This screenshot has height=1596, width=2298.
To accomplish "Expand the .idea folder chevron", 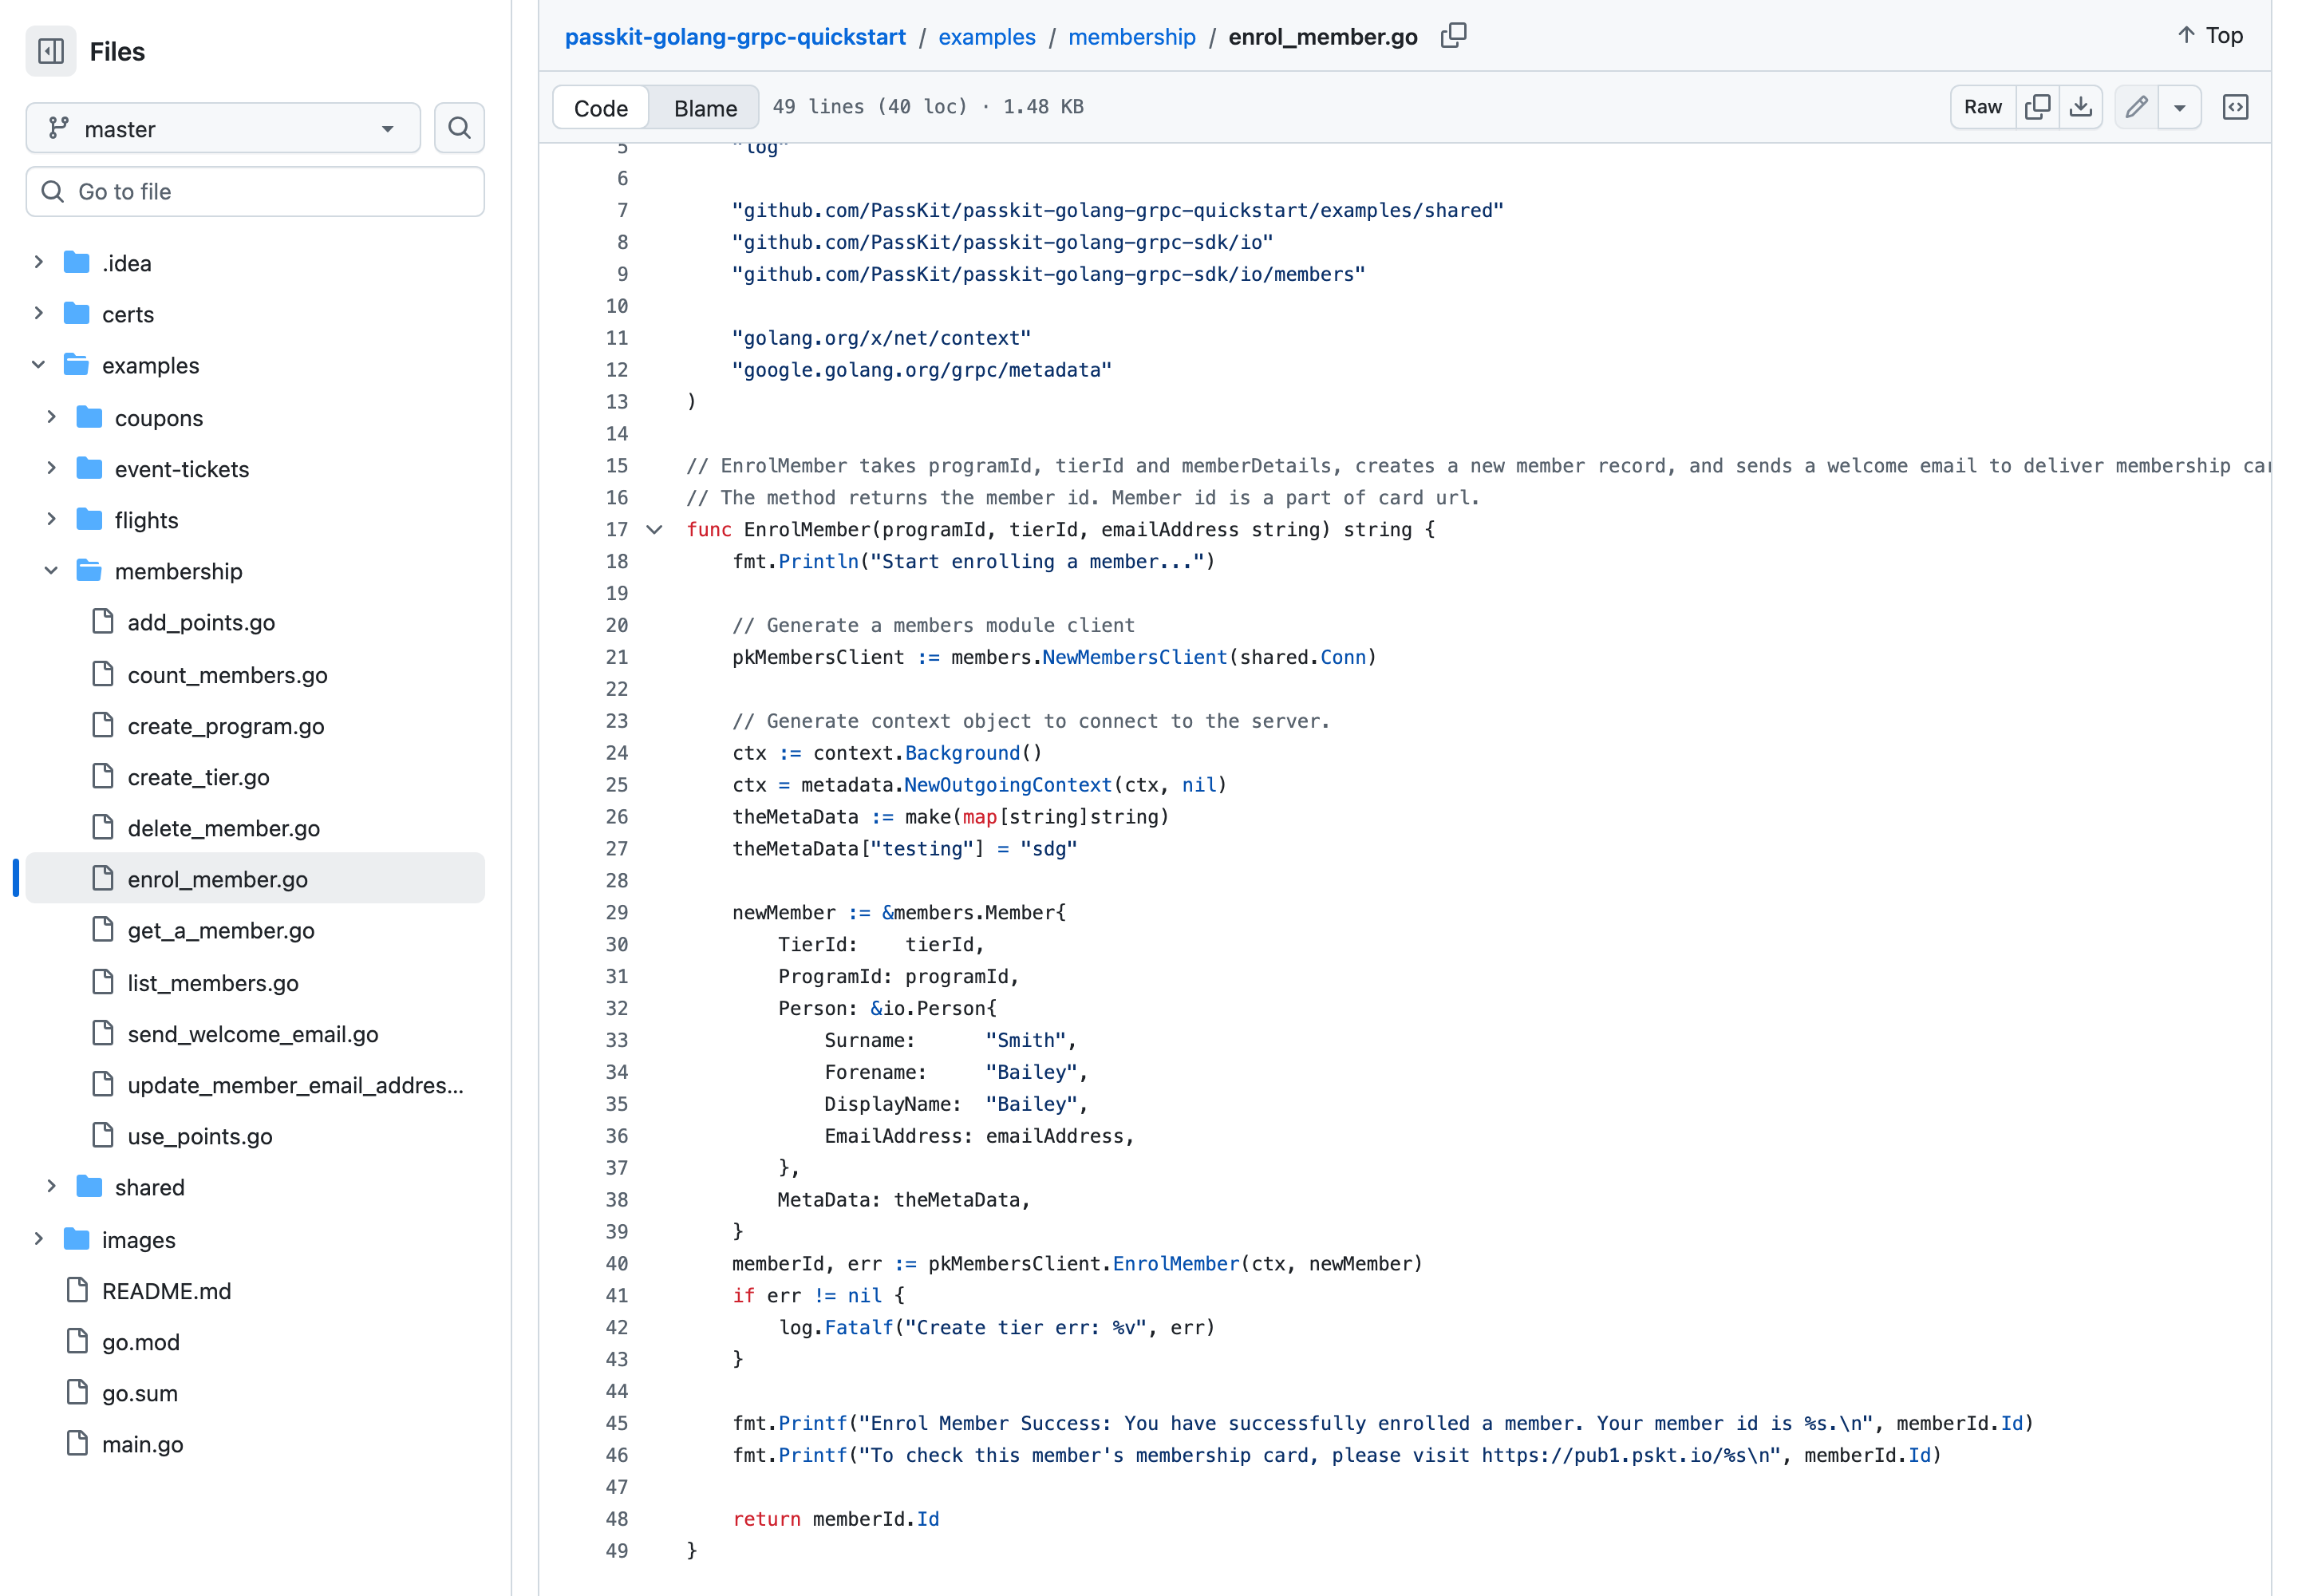I will click(39, 262).
